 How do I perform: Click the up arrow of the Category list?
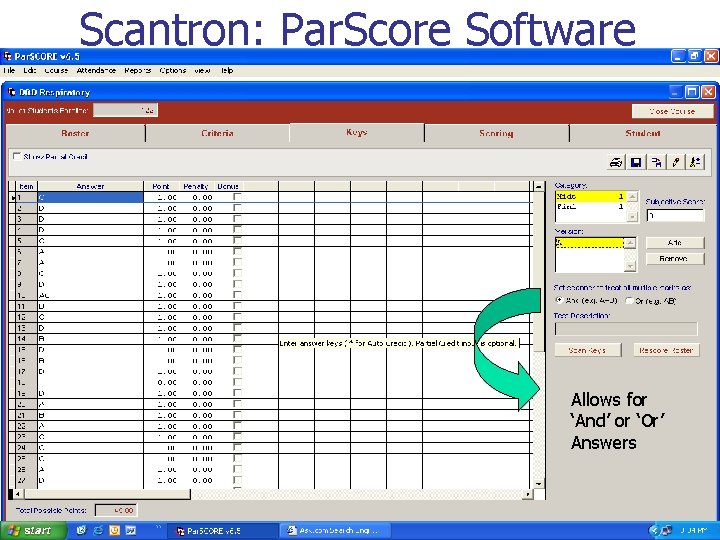coord(632,196)
